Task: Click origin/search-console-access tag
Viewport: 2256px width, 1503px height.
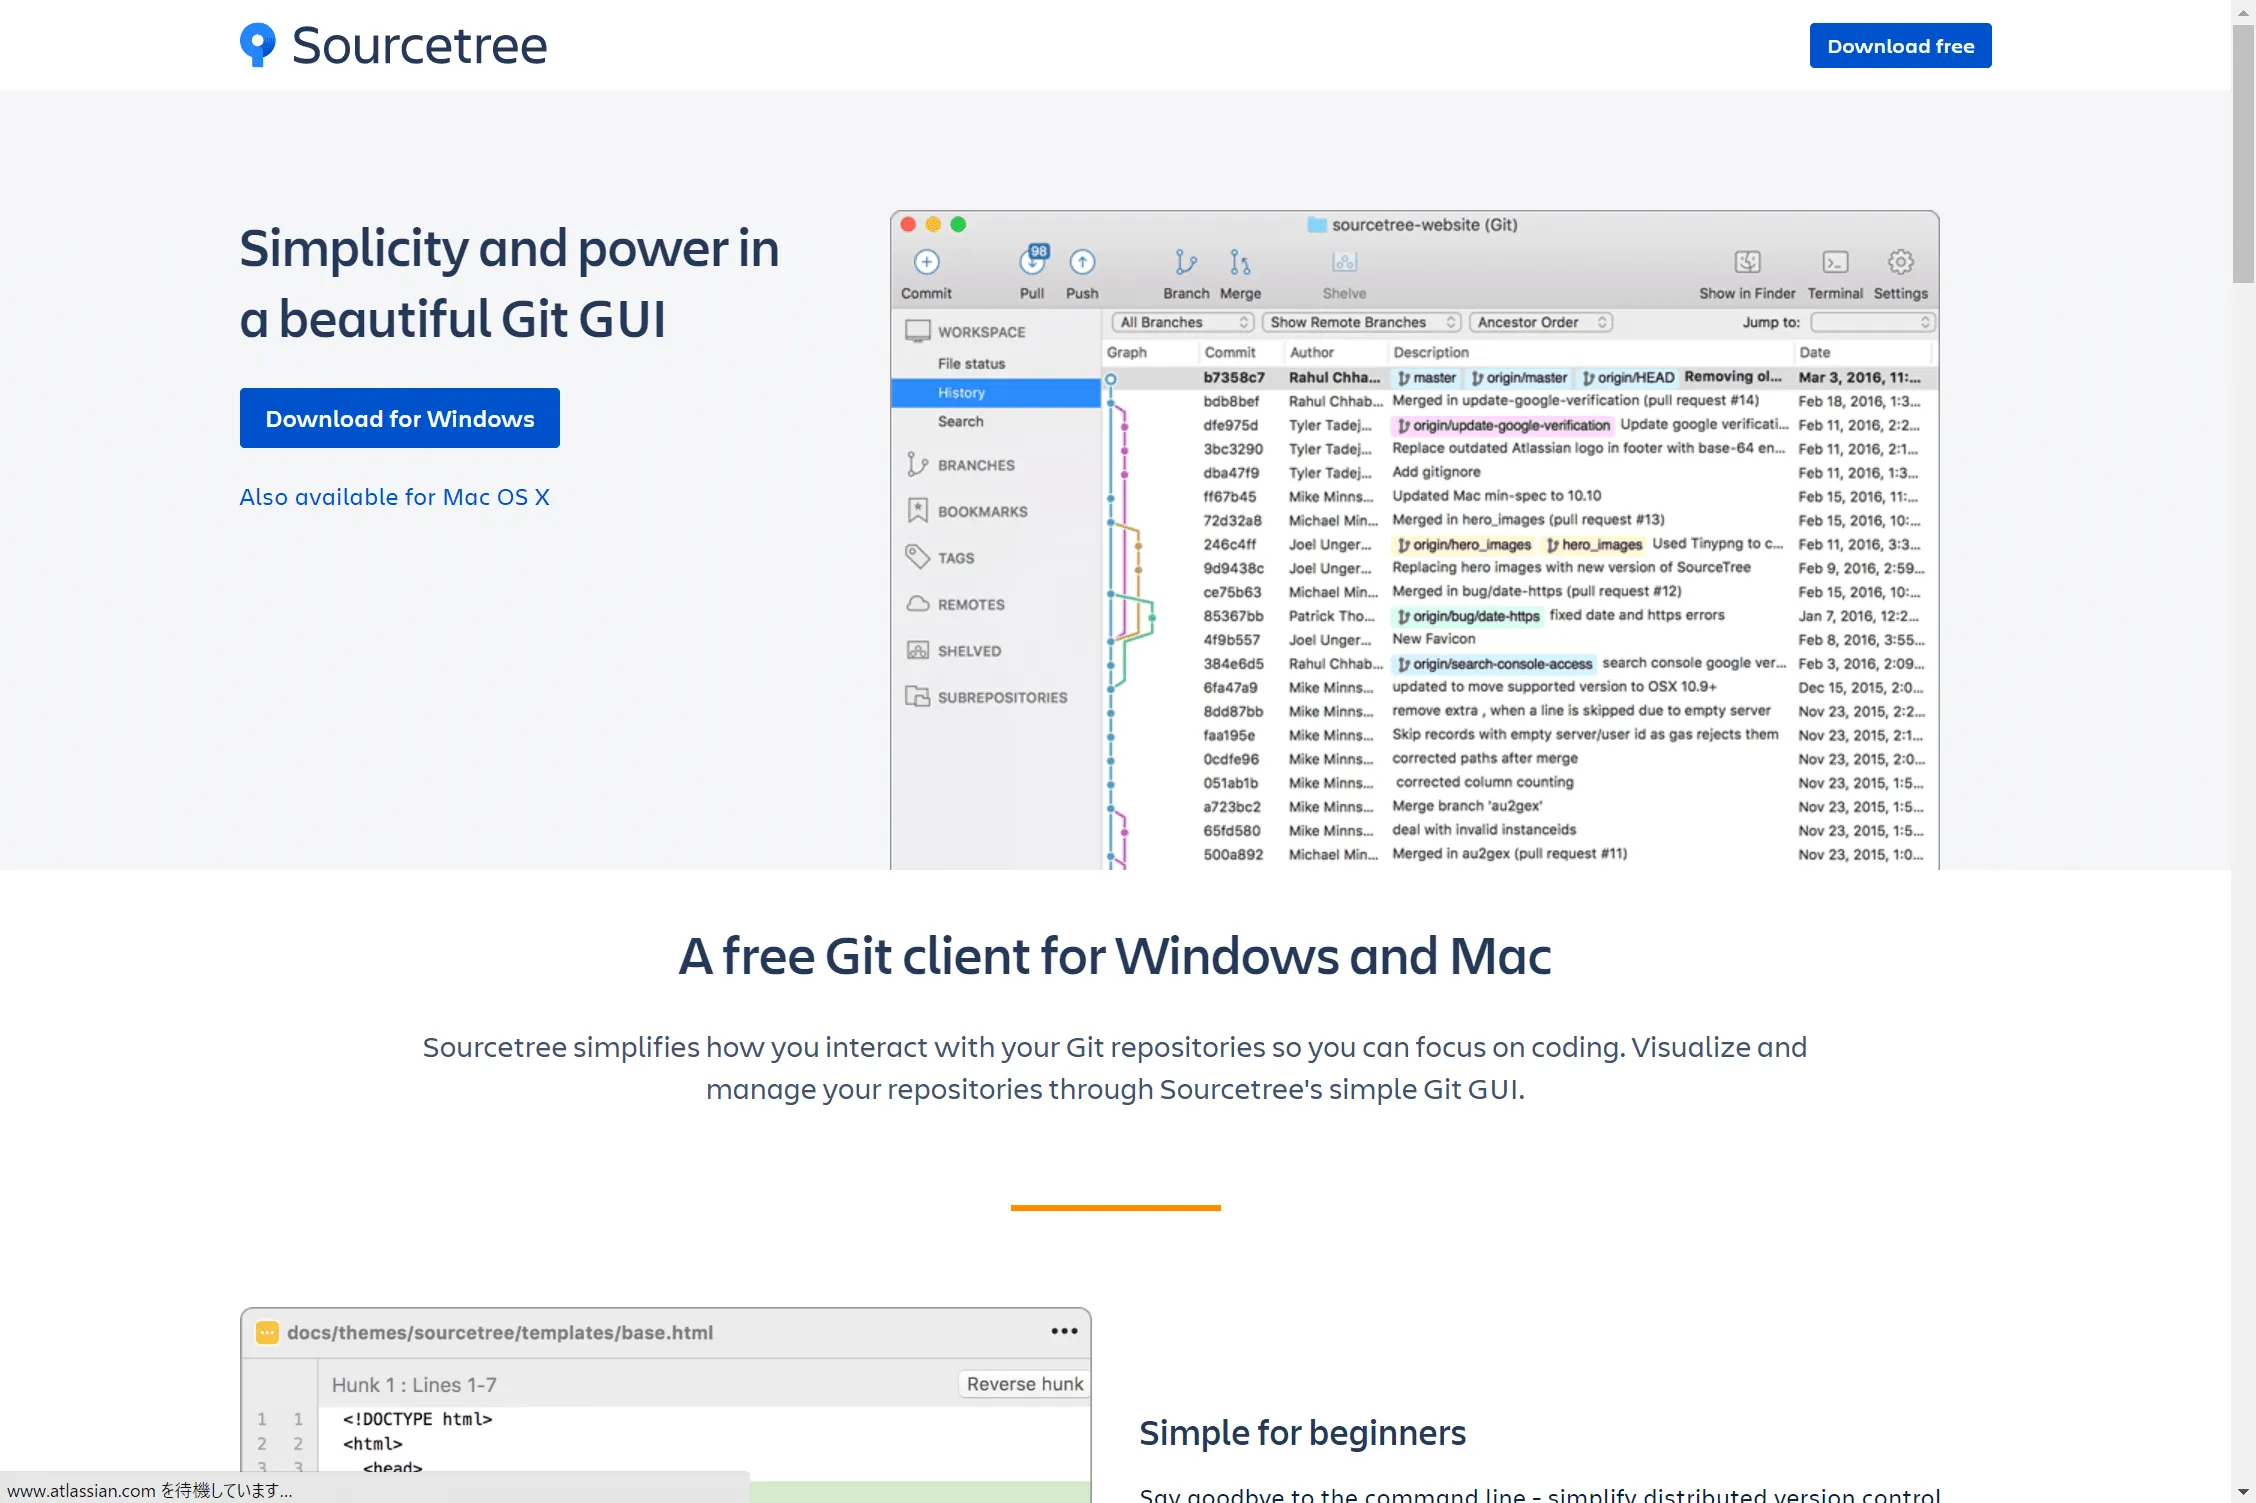Action: tap(1494, 664)
